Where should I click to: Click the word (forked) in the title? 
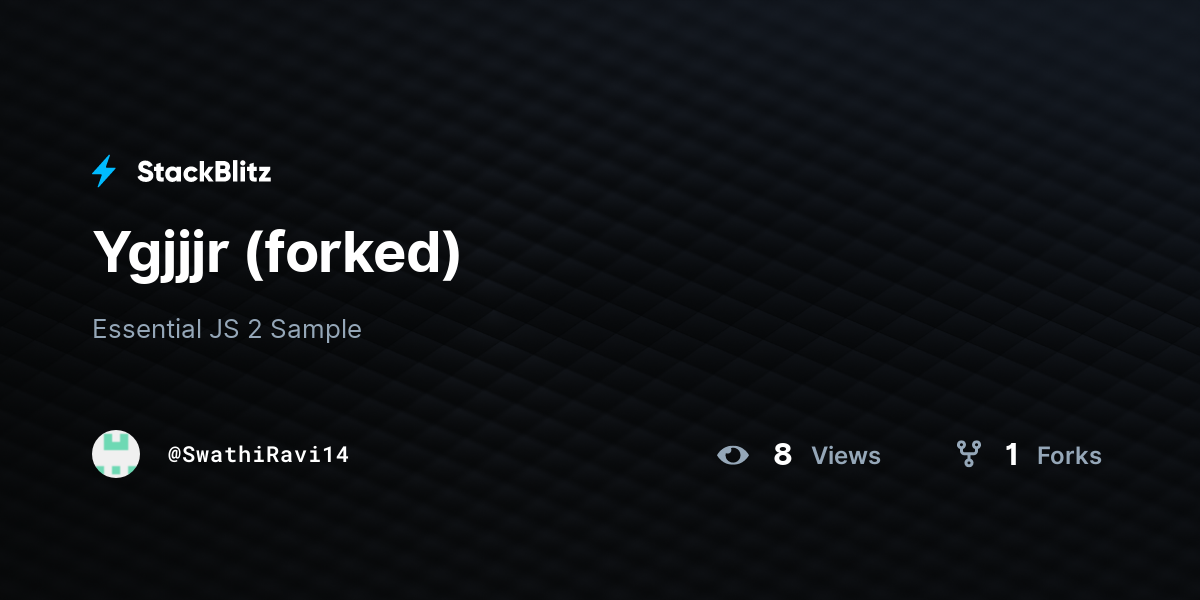pyautogui.click(x=353, y=254)
